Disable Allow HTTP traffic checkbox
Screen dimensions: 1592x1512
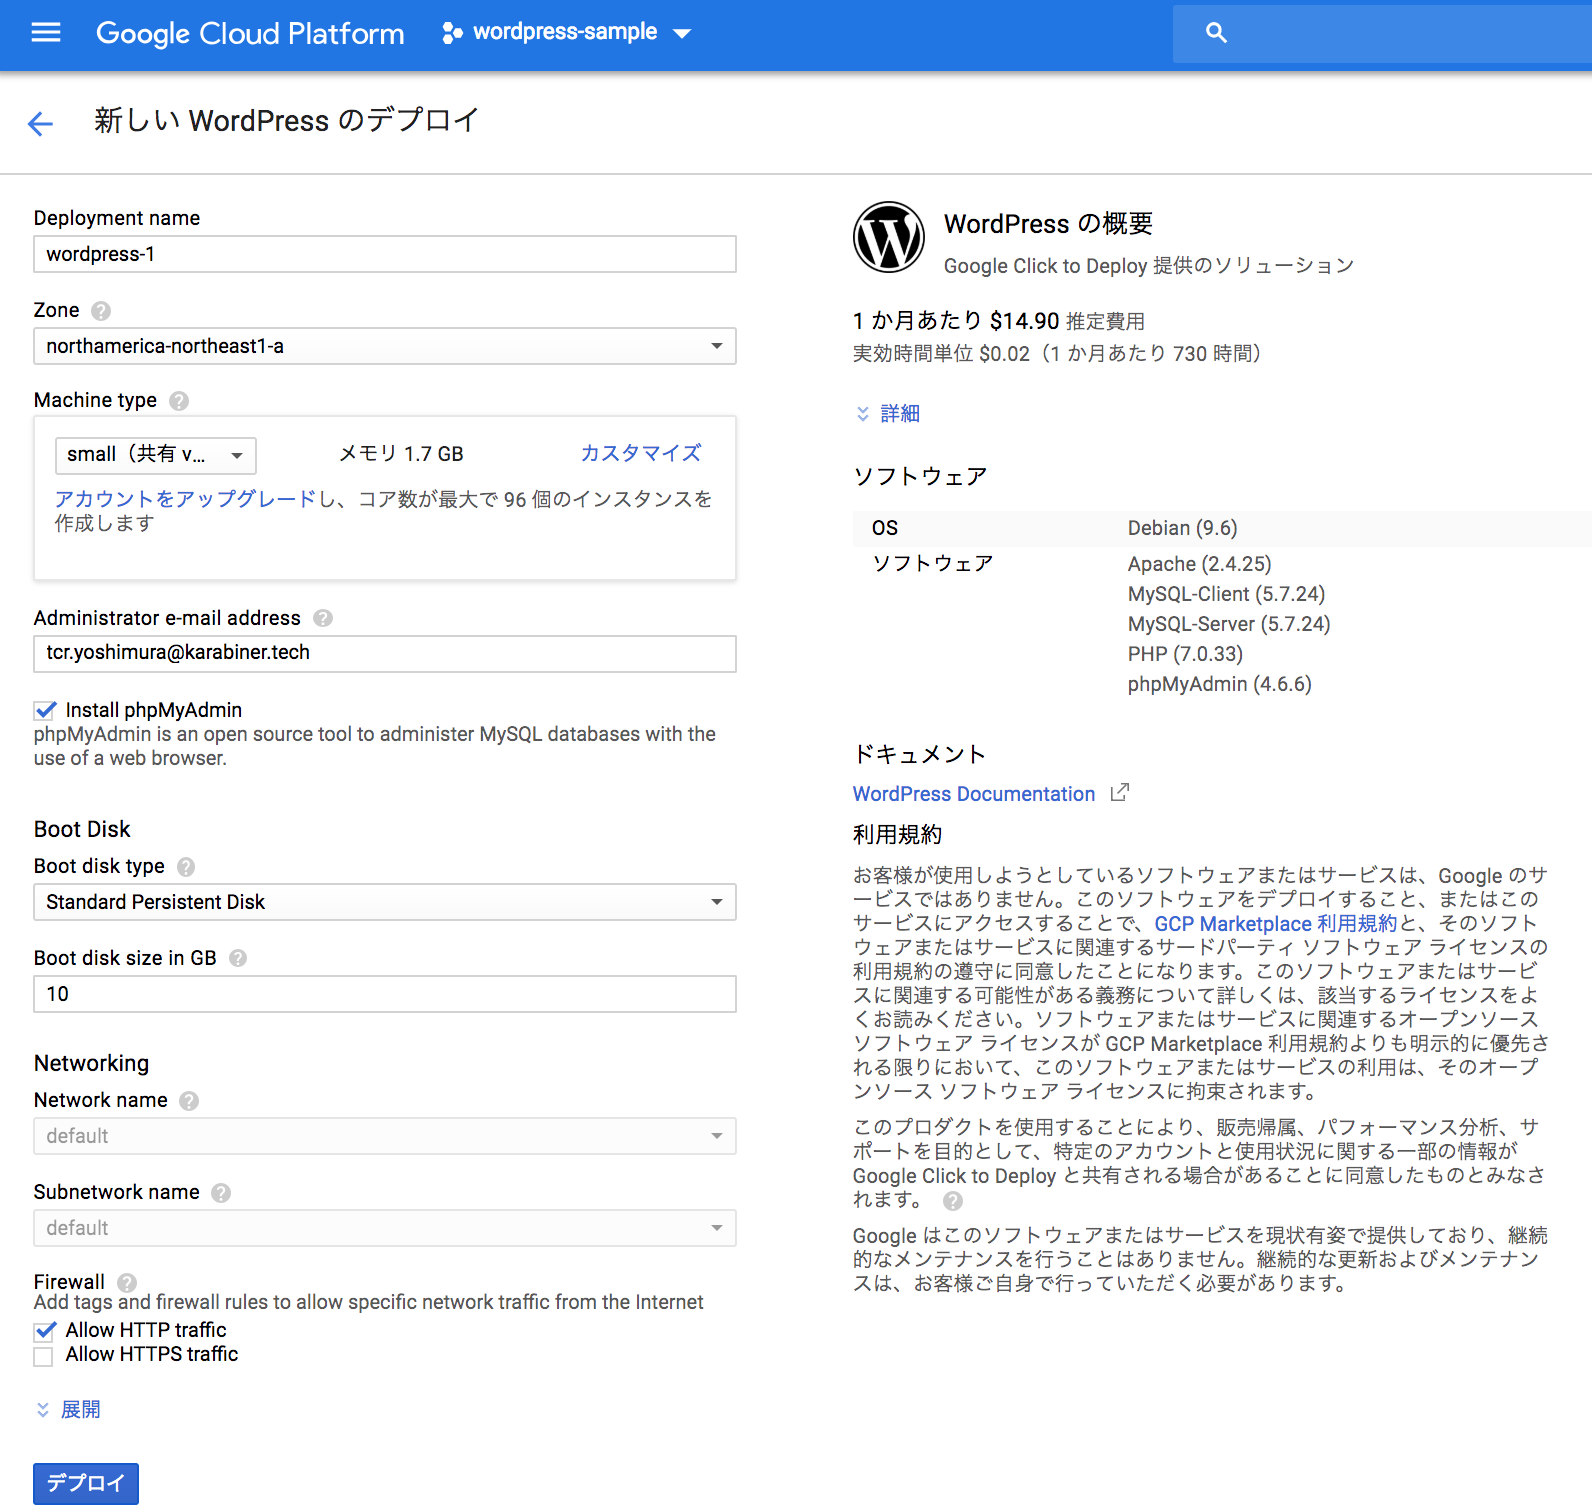point(45,1331)
